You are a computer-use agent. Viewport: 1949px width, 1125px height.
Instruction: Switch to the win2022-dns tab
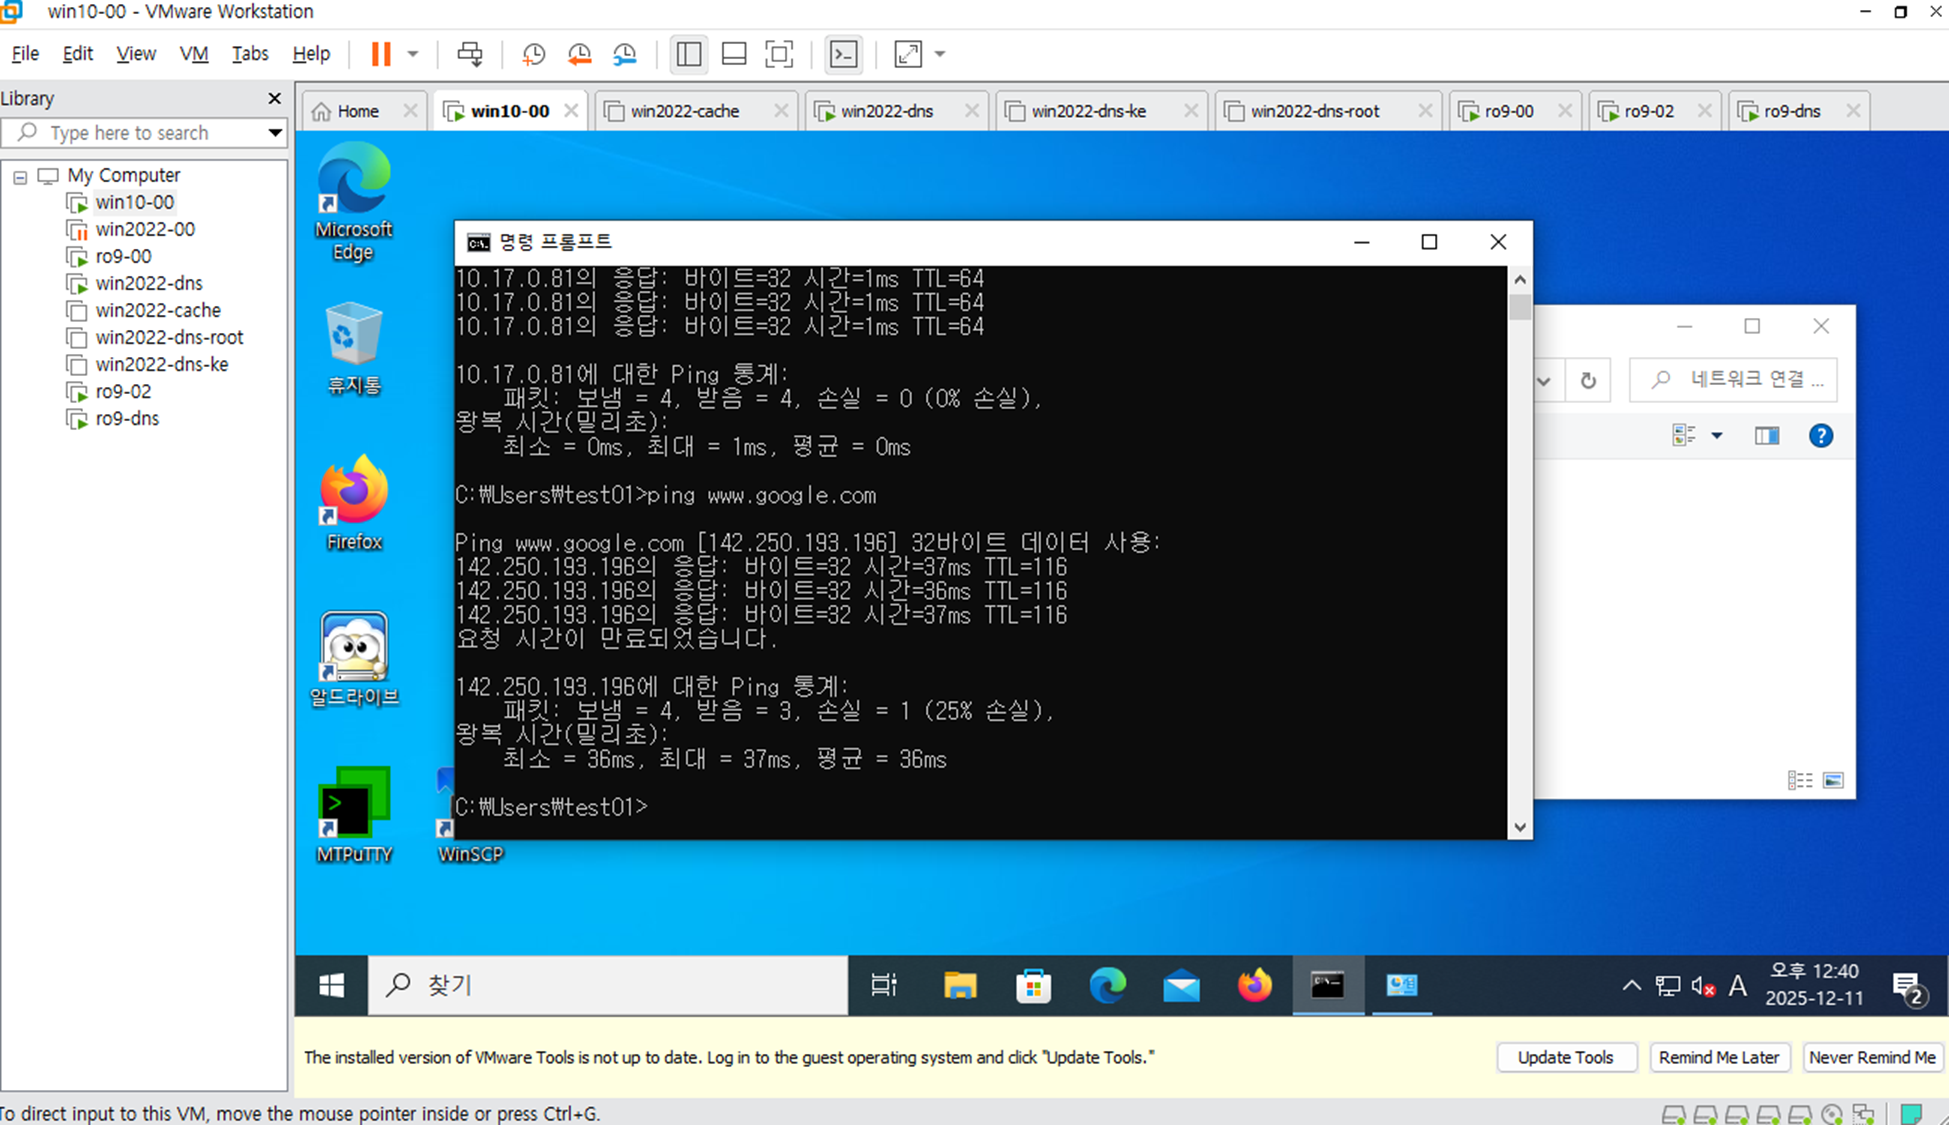pyautogui.click(x=886, y=111)
